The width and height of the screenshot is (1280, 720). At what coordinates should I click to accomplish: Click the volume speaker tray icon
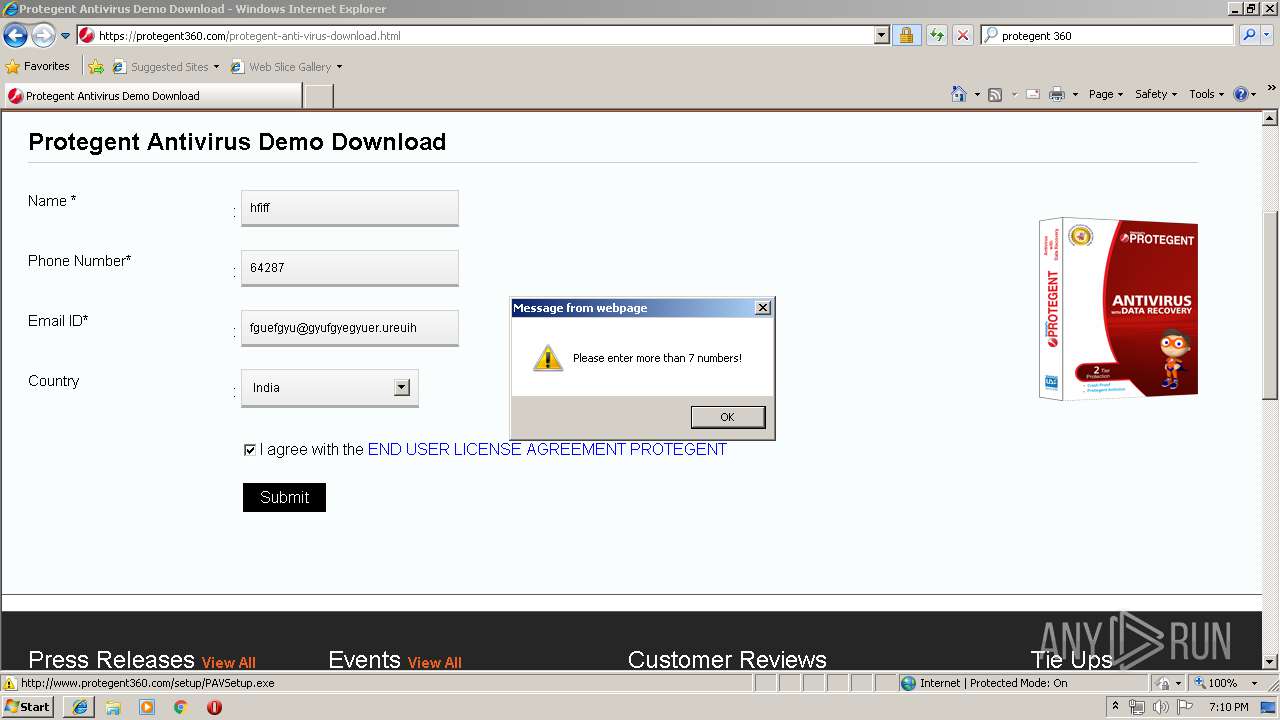(x=1160, y=707)
